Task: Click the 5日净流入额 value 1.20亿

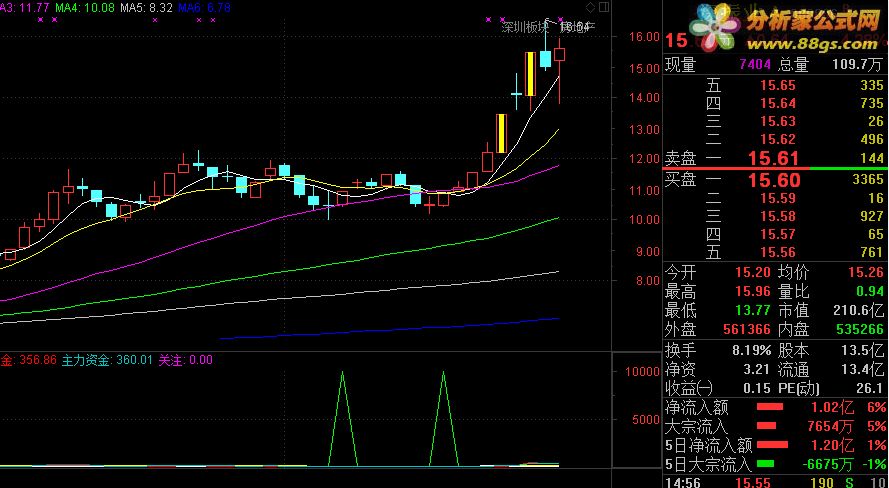Action: click(x=833, y=445)
